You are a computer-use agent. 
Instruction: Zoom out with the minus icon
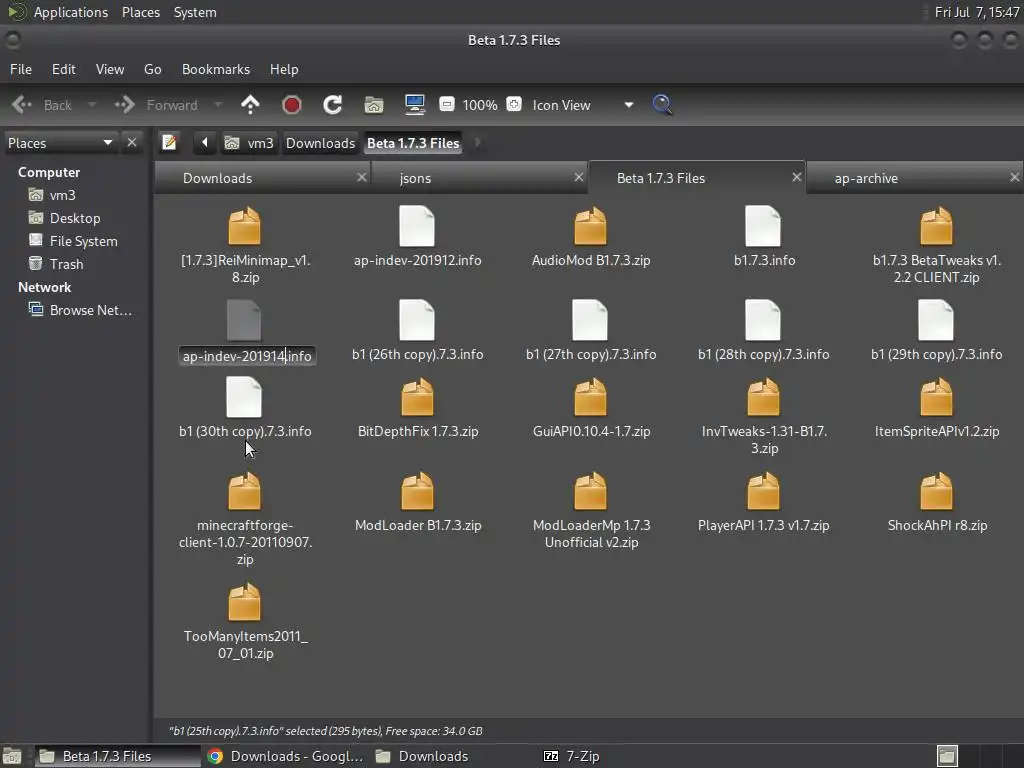[447, 104]
